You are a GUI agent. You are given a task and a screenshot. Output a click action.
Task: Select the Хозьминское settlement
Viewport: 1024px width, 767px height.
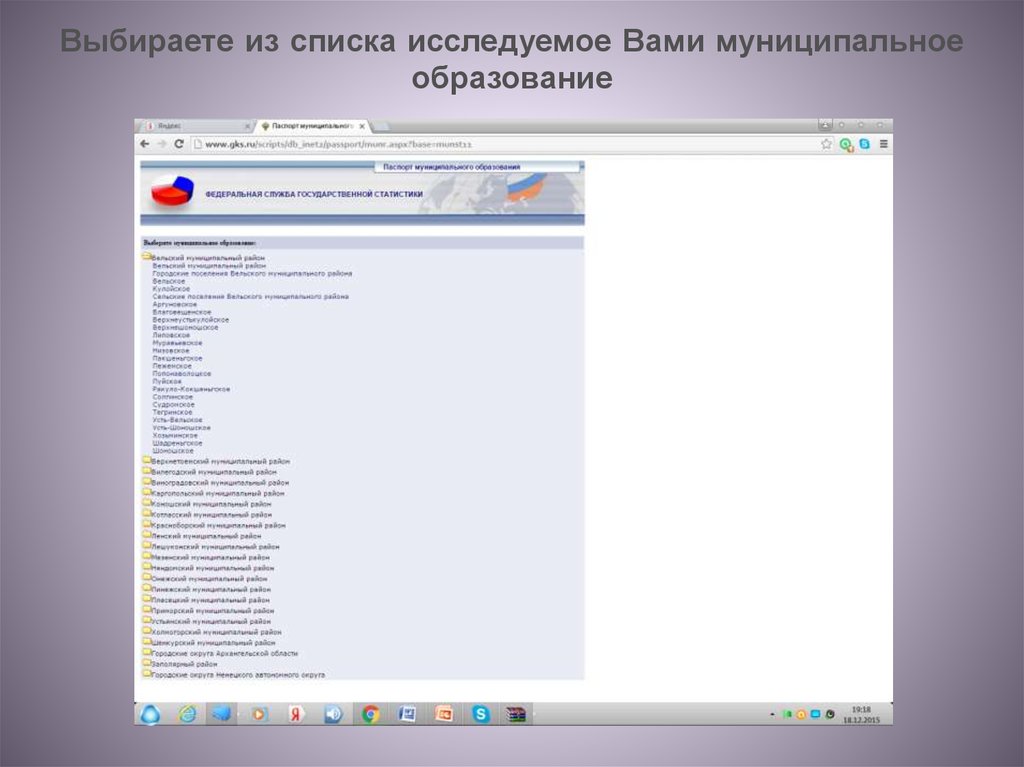pyautogui.click(x=174, y=436)
